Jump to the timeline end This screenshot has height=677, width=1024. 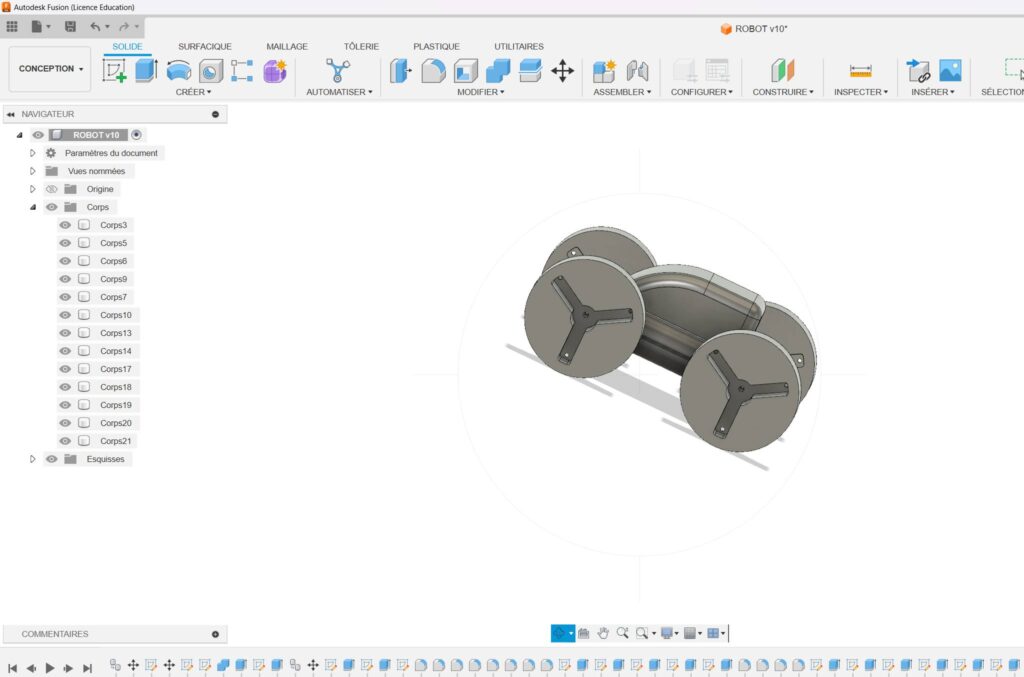click(87, 668)
